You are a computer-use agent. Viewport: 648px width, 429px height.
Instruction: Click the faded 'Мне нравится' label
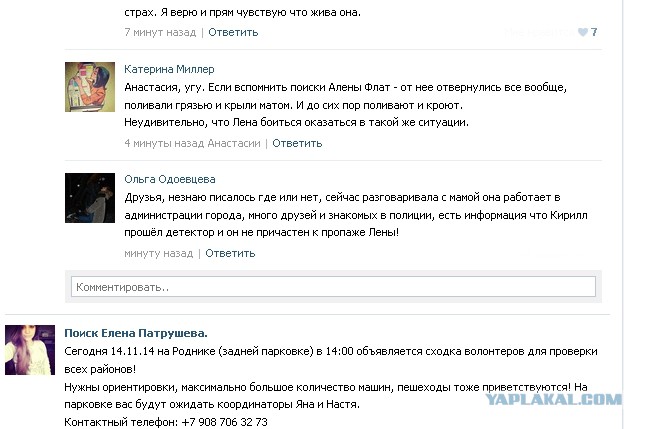pos(539,32)
